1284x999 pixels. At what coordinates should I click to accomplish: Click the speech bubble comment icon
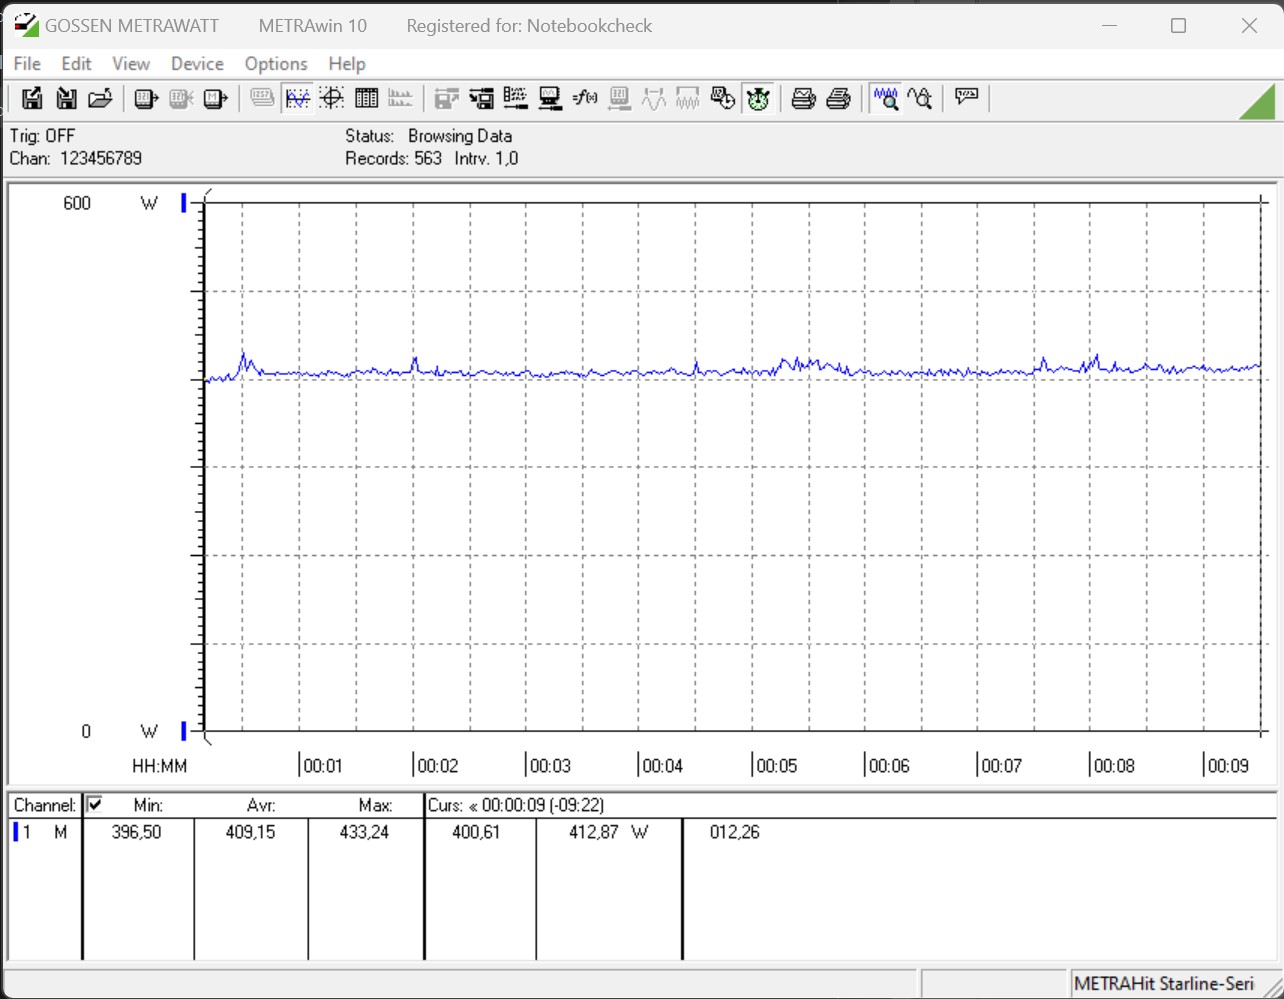click(x=966, y=97)
